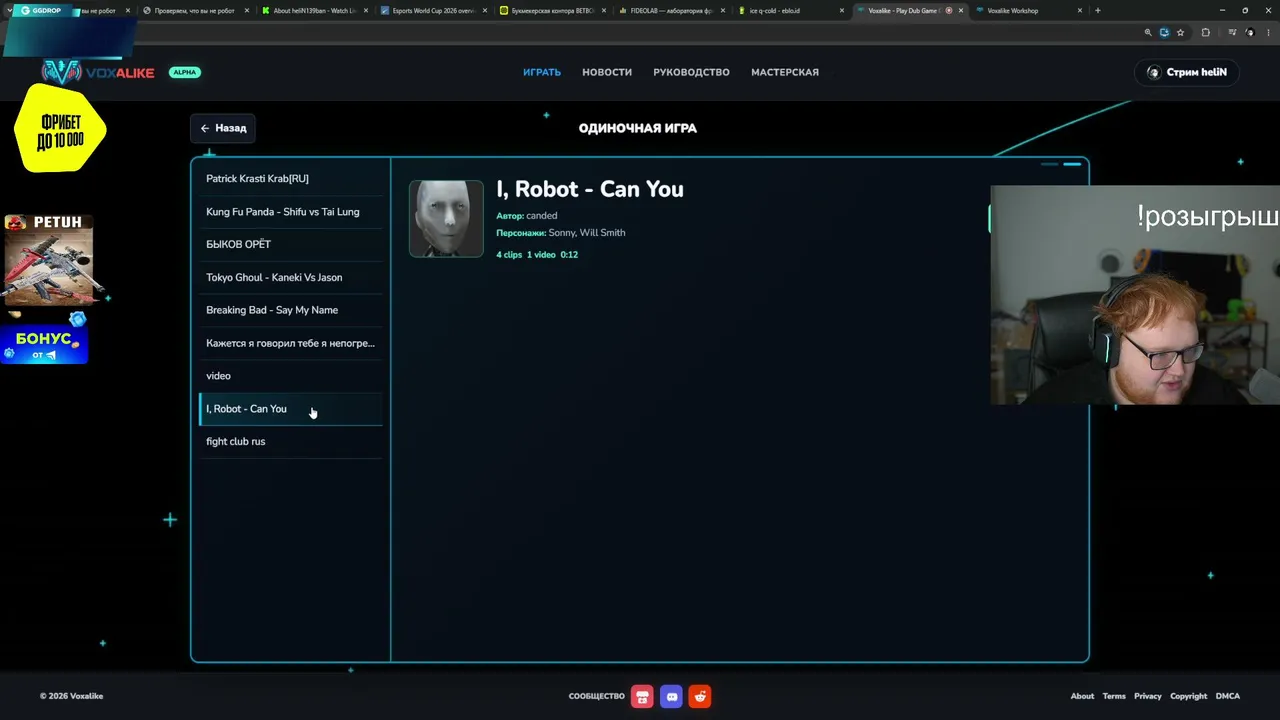
Task: Open the browser extensions icon
Action: [1205, 32]
